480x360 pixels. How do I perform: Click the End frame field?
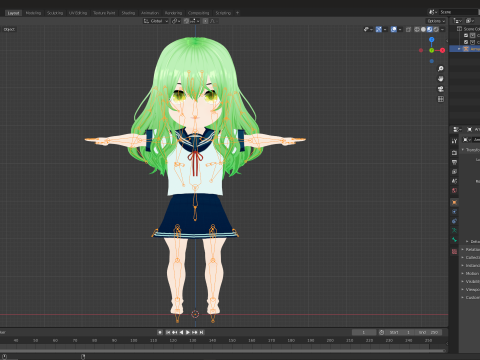point(428,332)
